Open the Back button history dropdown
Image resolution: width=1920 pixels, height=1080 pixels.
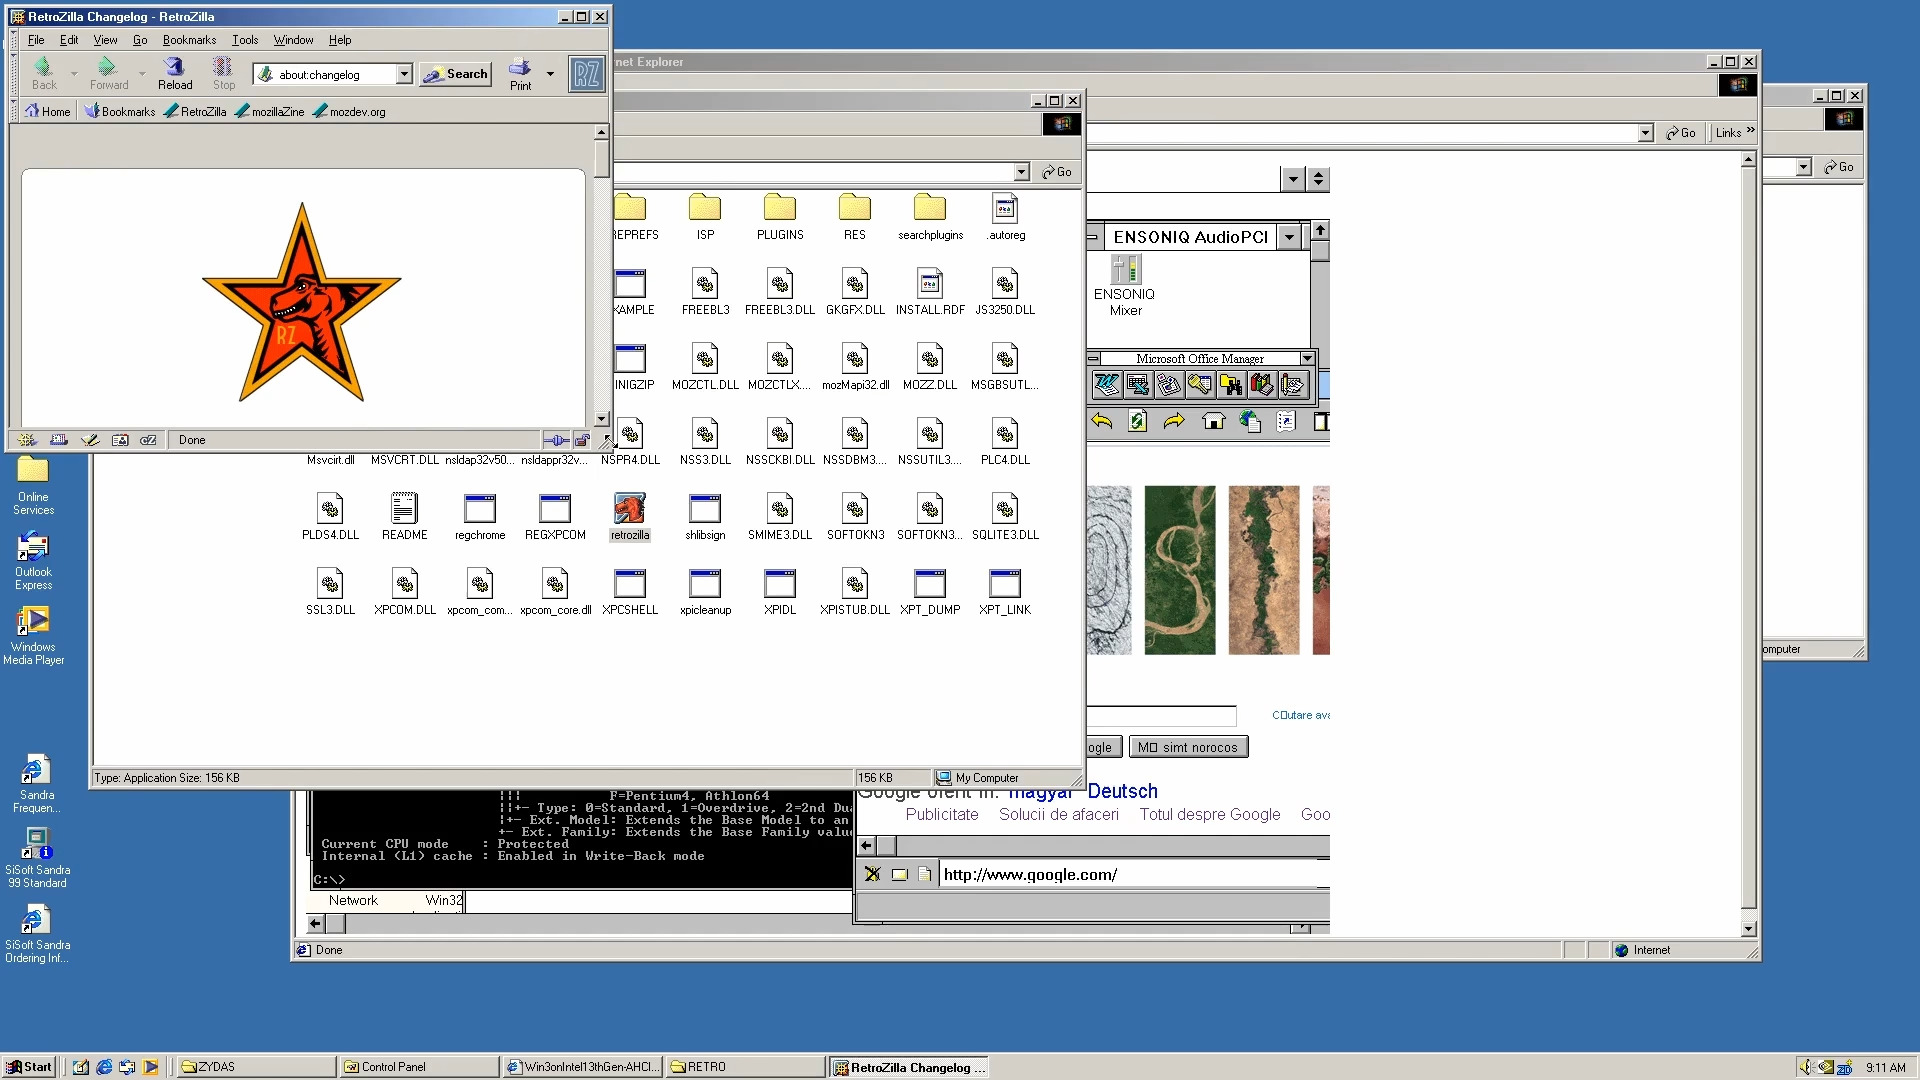click(x=74, y=74)
